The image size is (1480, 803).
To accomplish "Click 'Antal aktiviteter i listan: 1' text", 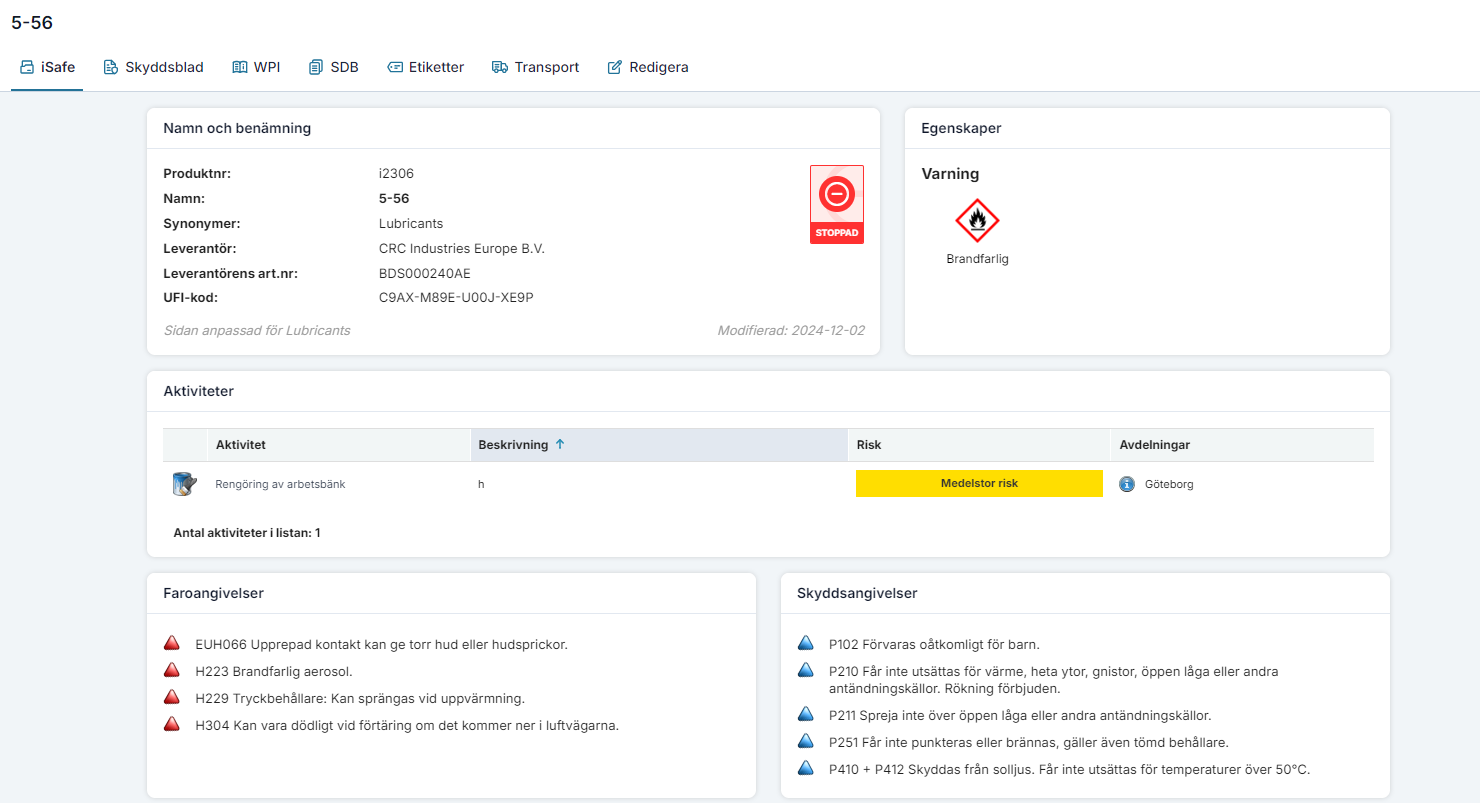I will pos(247,533).
